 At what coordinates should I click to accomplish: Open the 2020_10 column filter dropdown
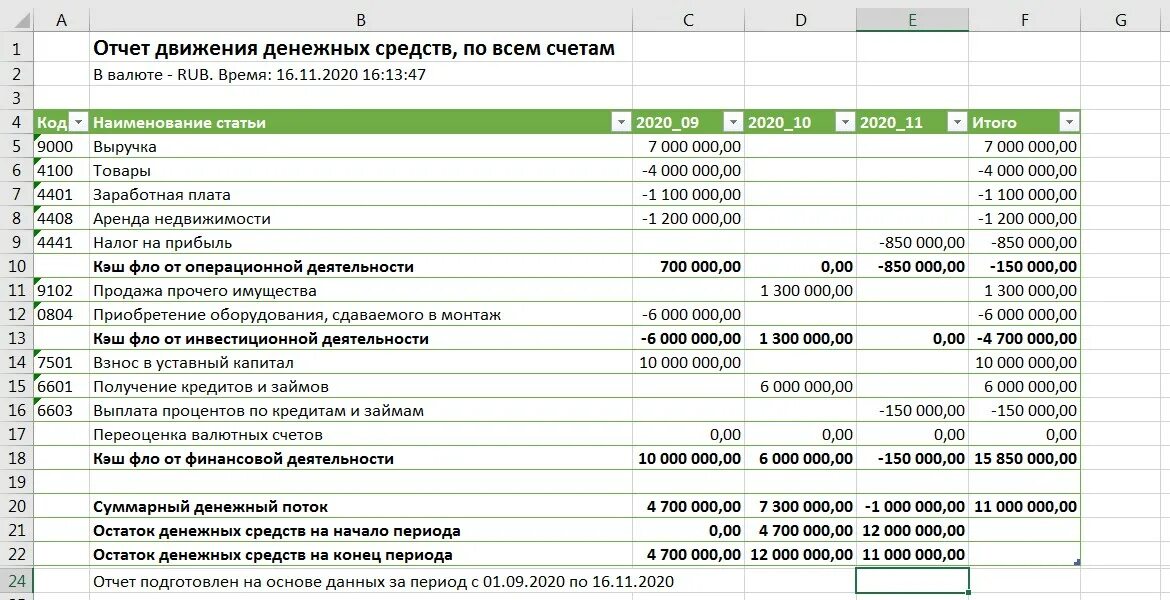[x=845, y=122]
